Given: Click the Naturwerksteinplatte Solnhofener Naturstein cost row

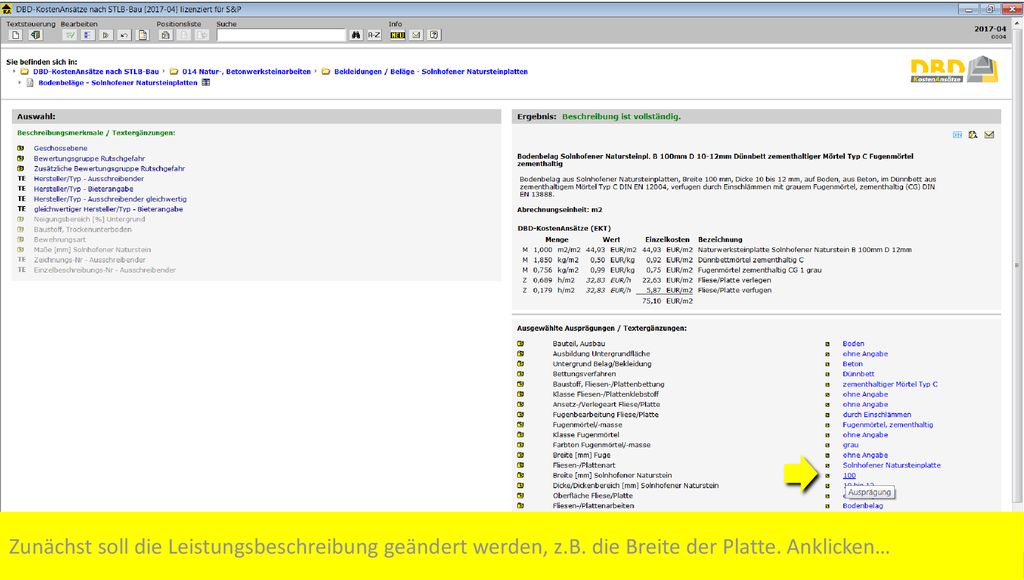Looking at the screenshot, I should tap(717, 250).
